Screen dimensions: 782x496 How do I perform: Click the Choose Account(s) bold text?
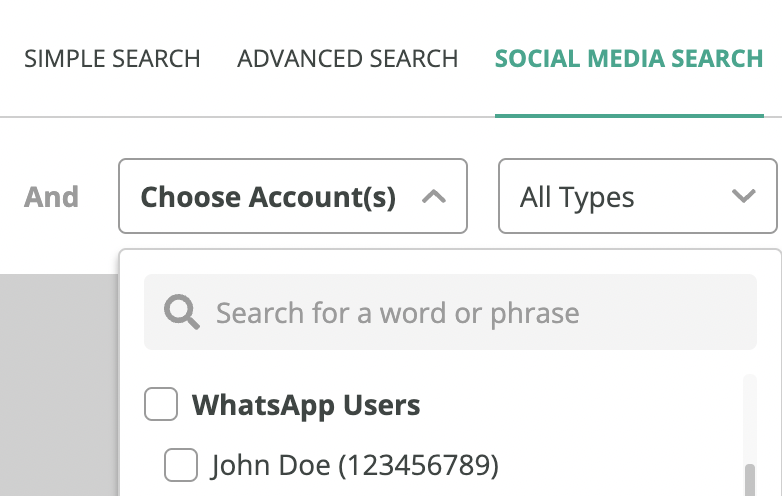268,197
